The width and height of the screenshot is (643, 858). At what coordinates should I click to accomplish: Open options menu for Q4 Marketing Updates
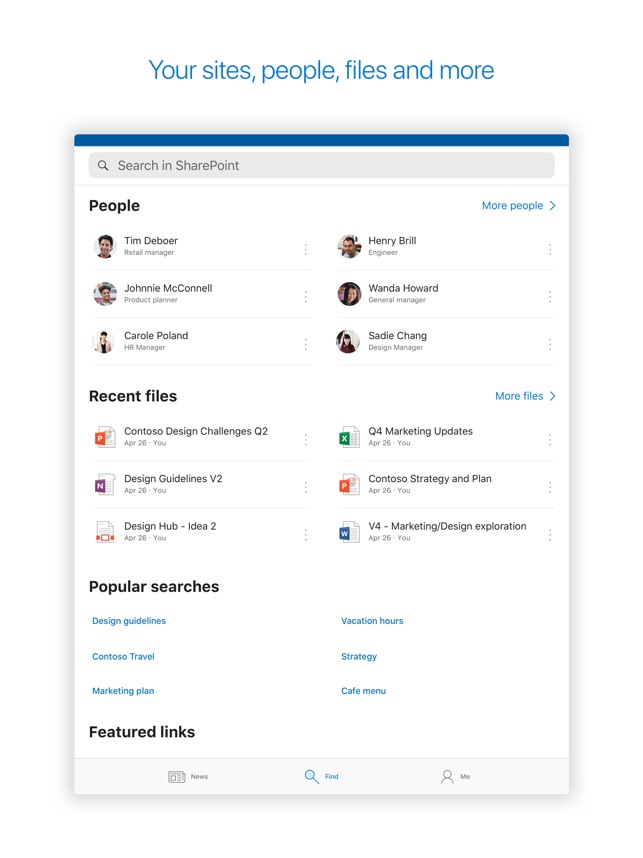point(550,440)
